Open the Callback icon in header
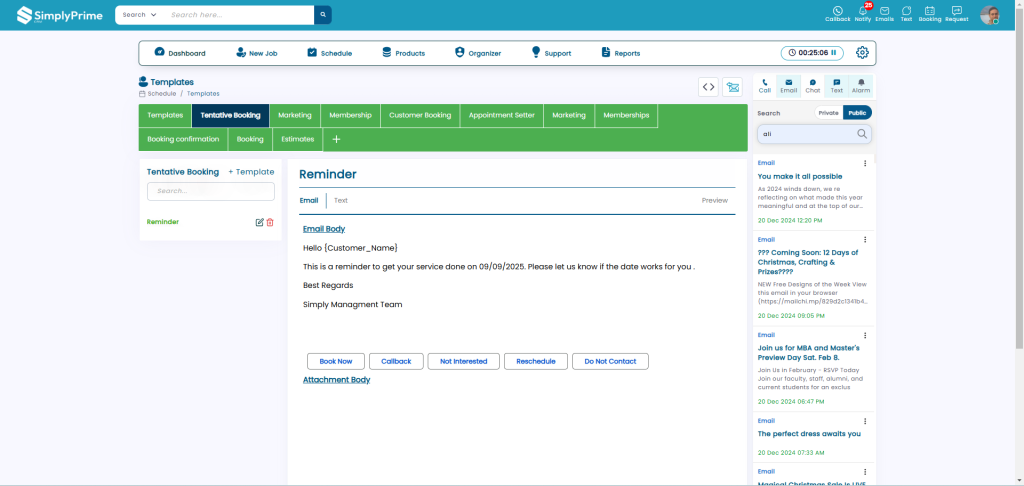The height and width of the screenshot is (486, 1024). [837, 14]
